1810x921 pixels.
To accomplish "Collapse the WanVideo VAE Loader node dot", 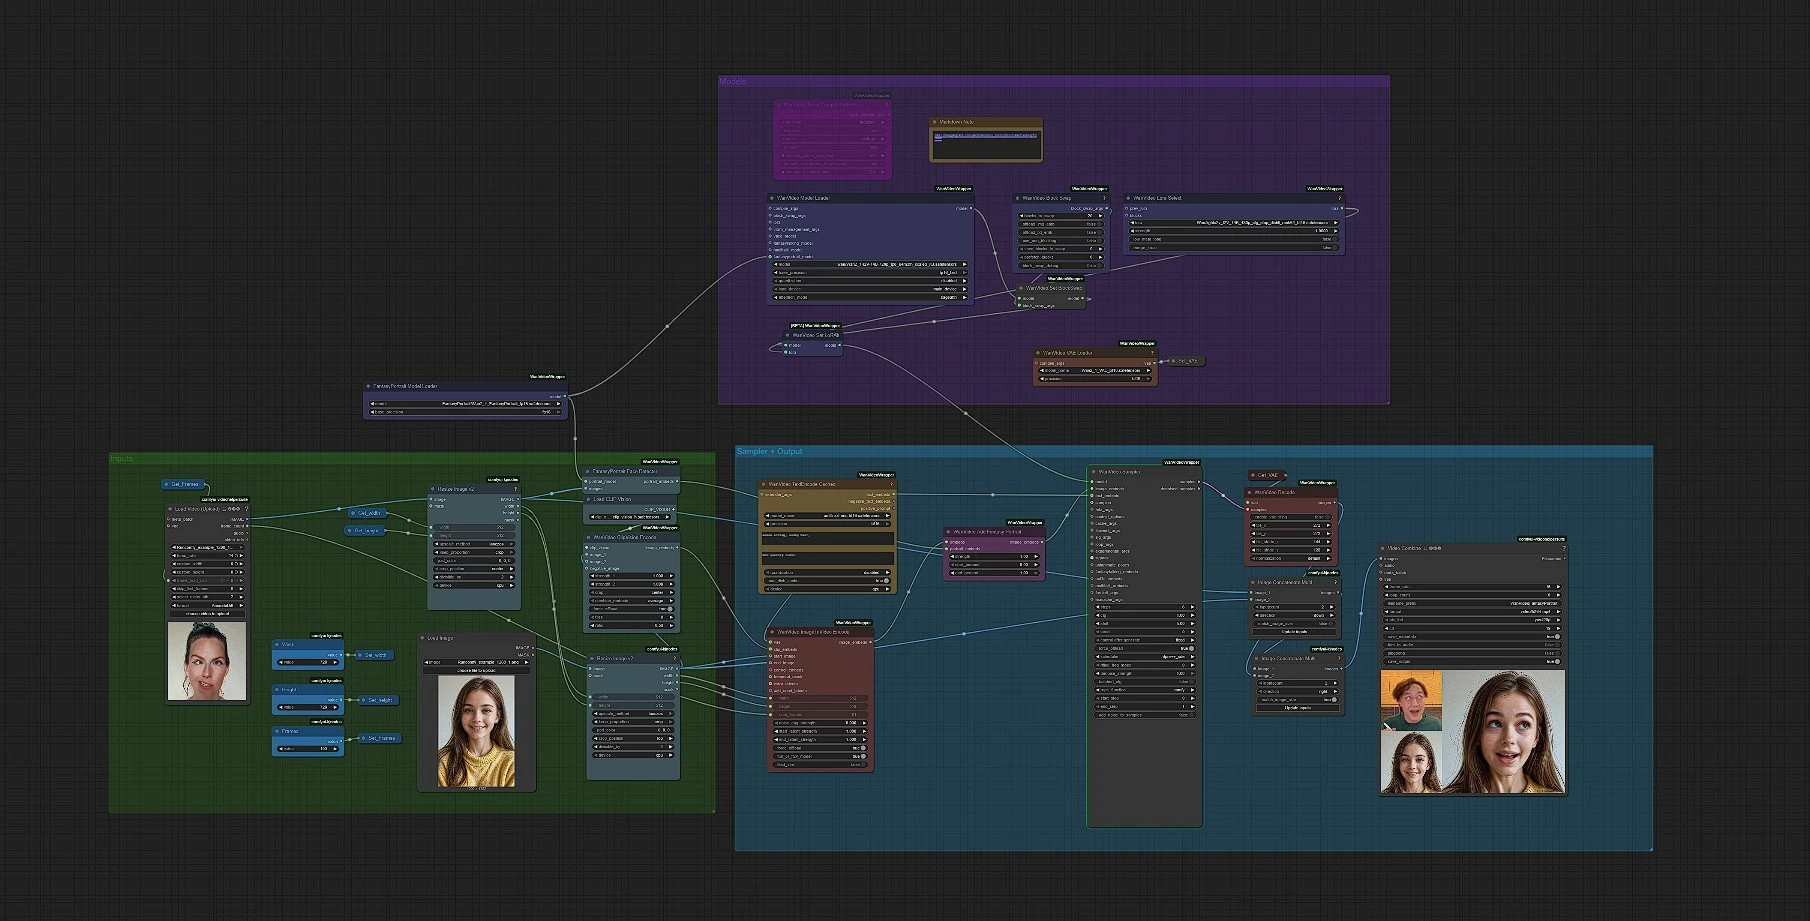I will pyautogui.click(x=1038, y=353).
